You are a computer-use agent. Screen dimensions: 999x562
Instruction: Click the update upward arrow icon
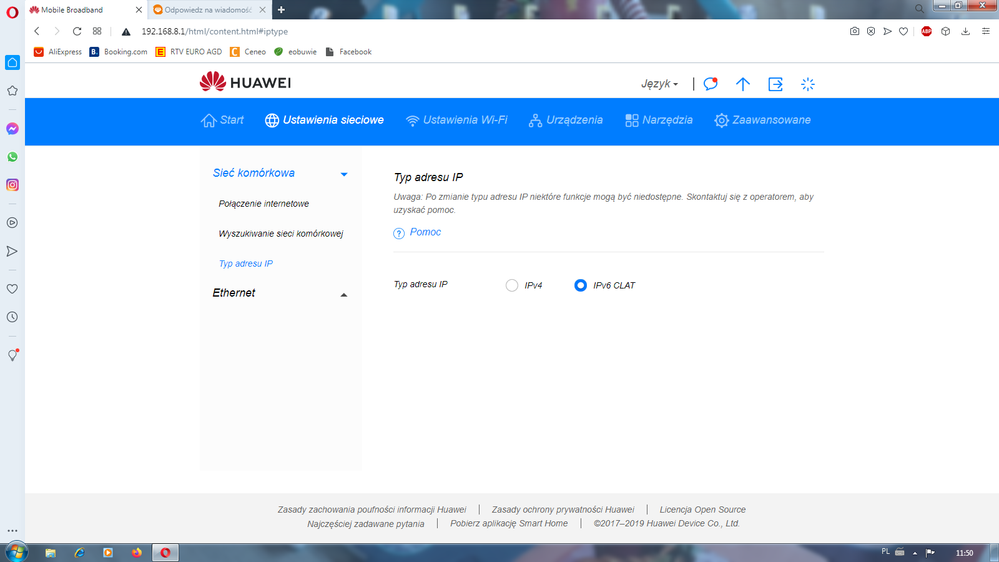pos(743,84)
